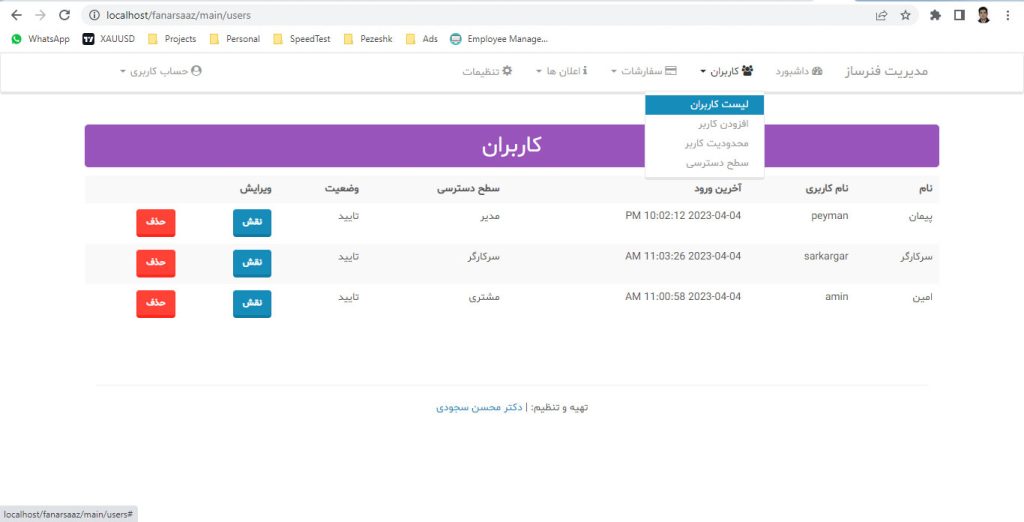The image size is (1024, 522).
Task: Click the site info icon in address bar
Action: point(94,15)
